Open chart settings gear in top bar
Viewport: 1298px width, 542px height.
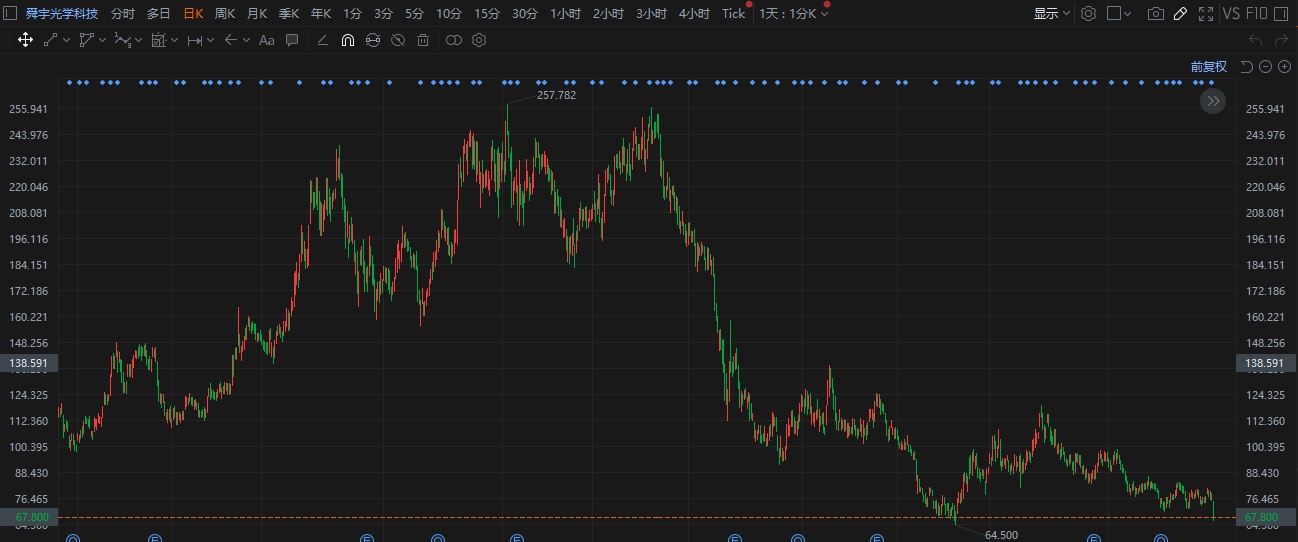pyautogui.click(x=1088, y=14)
